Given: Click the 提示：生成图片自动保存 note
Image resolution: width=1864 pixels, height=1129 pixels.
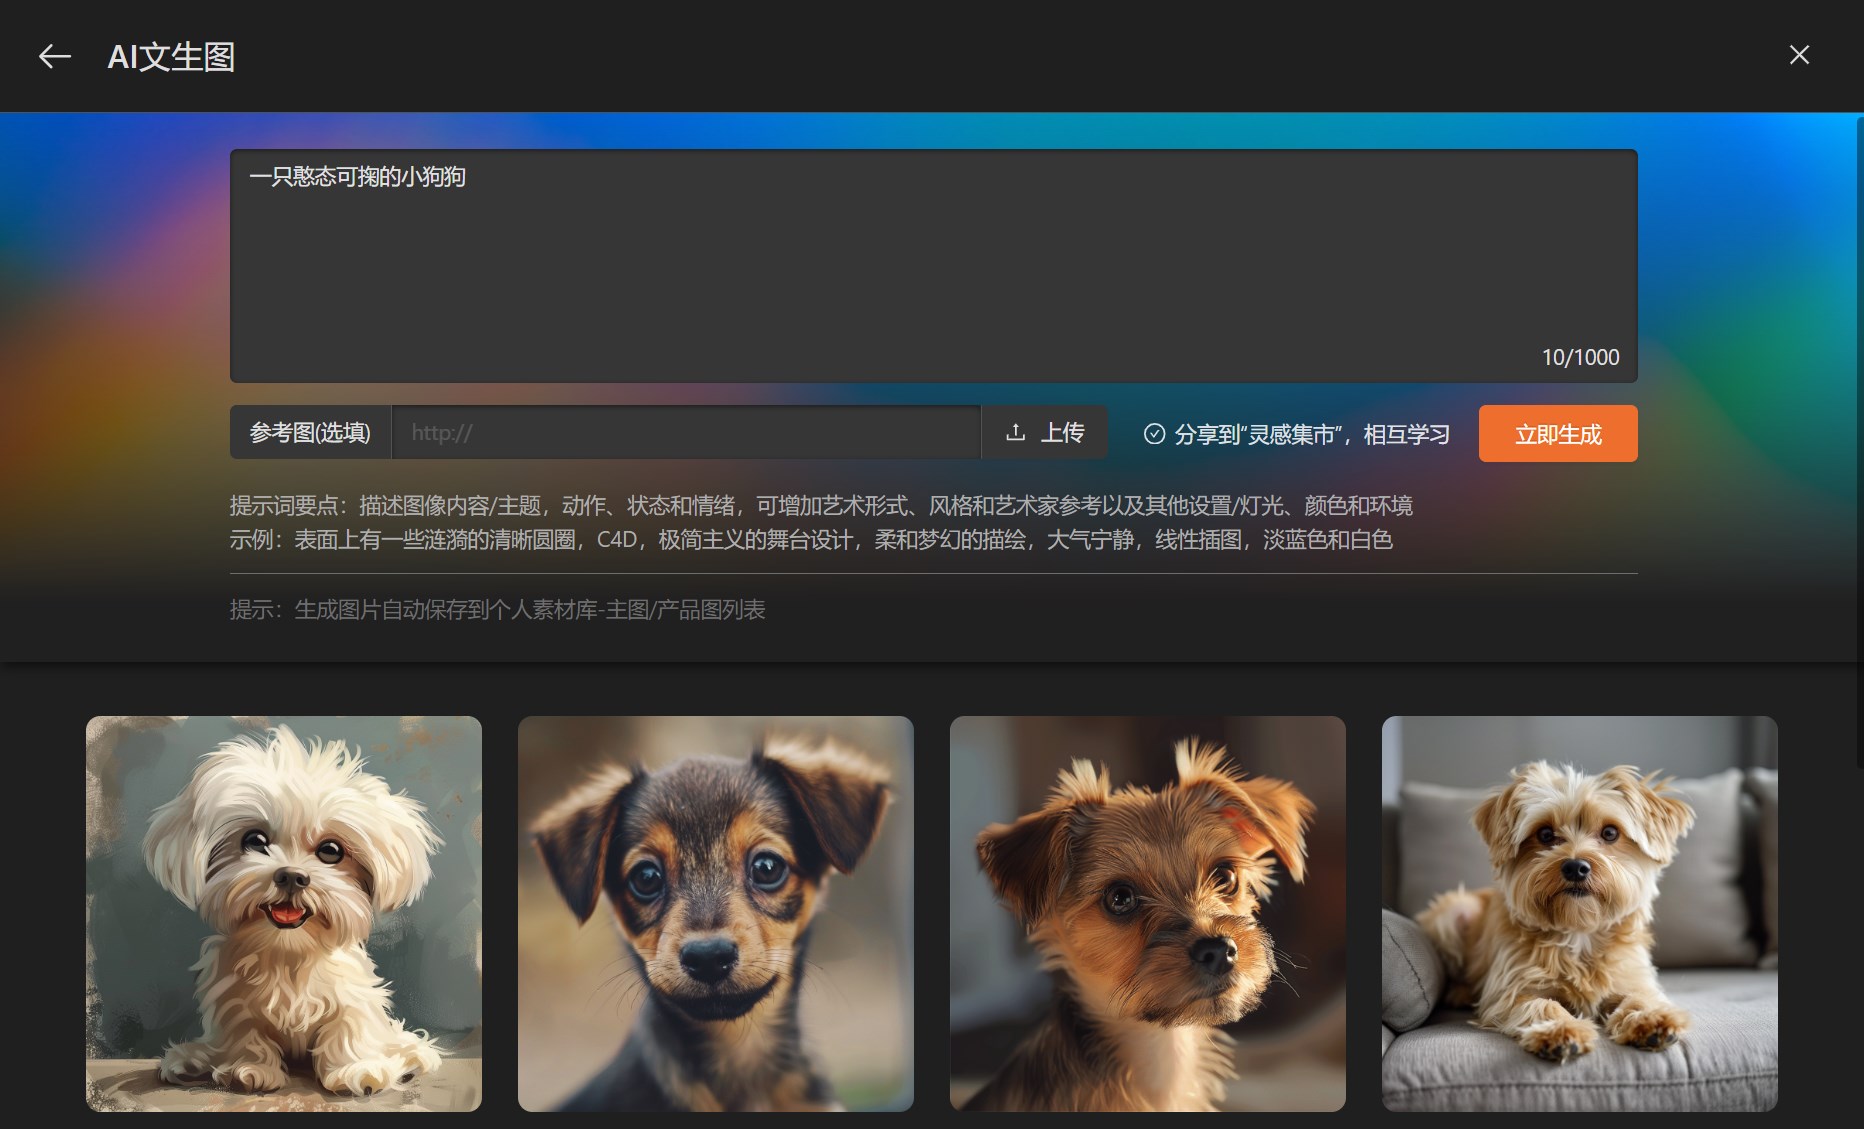Looking at the screenshot, I should (x=498, y=610).
